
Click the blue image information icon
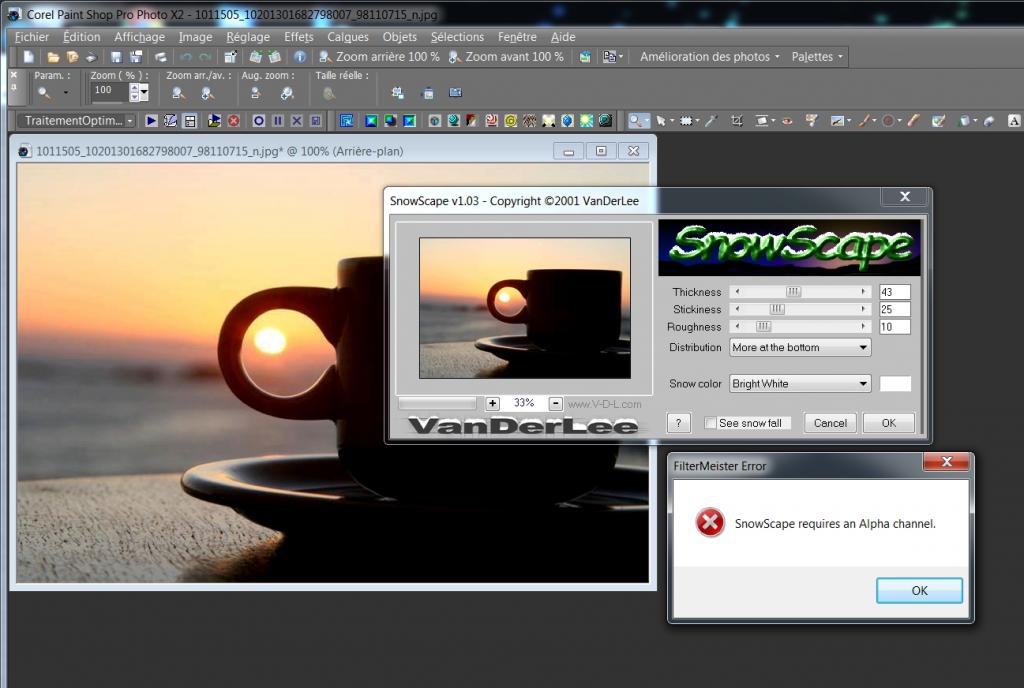coord(300,57)
